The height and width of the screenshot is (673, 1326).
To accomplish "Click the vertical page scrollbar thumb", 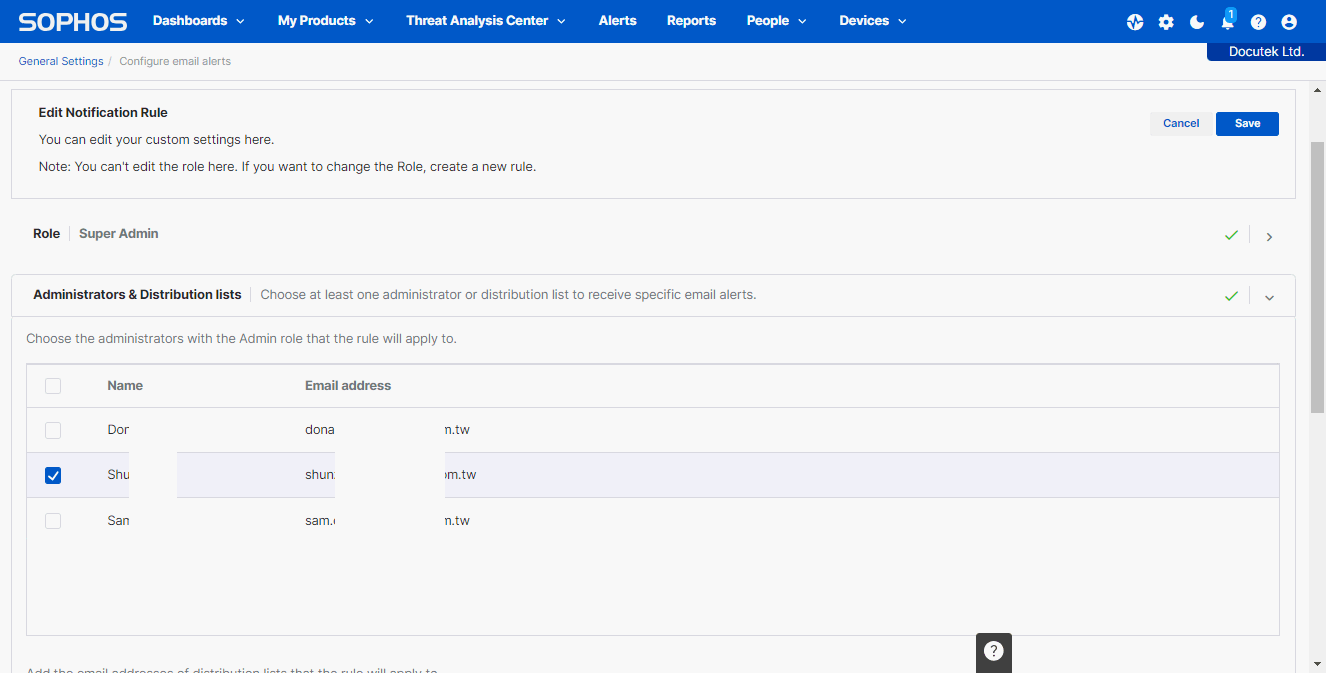I will pos(1317,277).
